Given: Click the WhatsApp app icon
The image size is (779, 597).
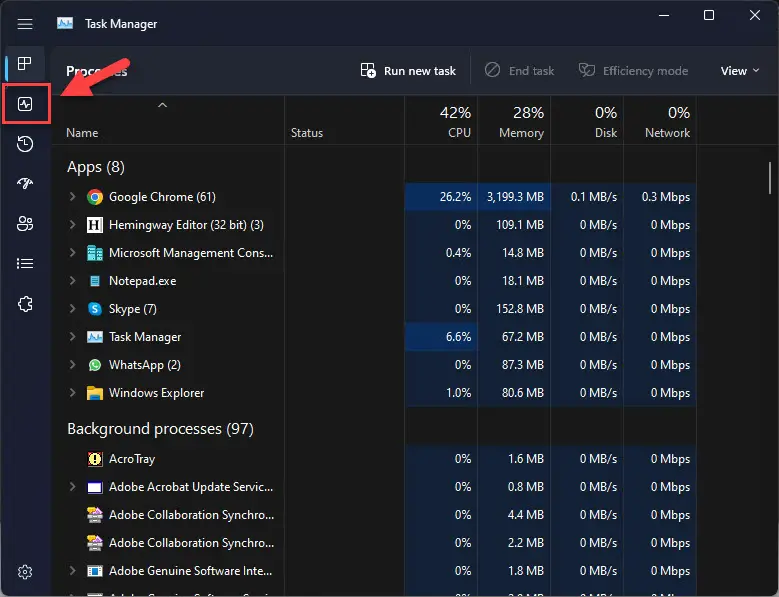Looking at the screenshot, I should (x=94, y=365).
